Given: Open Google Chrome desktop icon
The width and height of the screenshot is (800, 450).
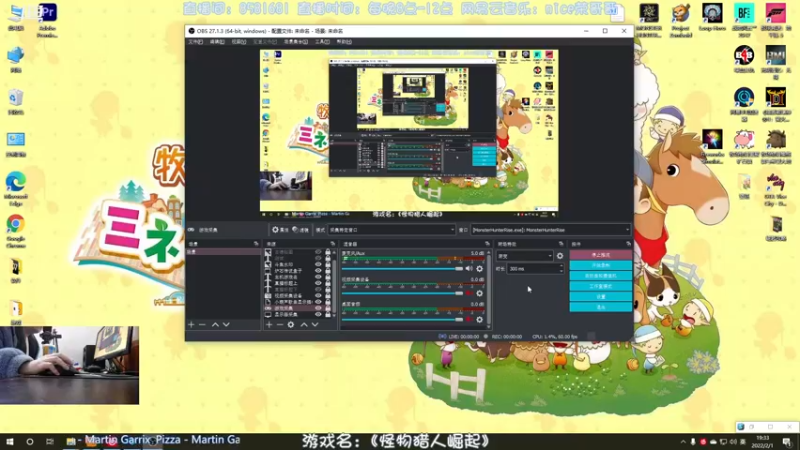Looking at the screenshot, I should (x=16, y=231).
